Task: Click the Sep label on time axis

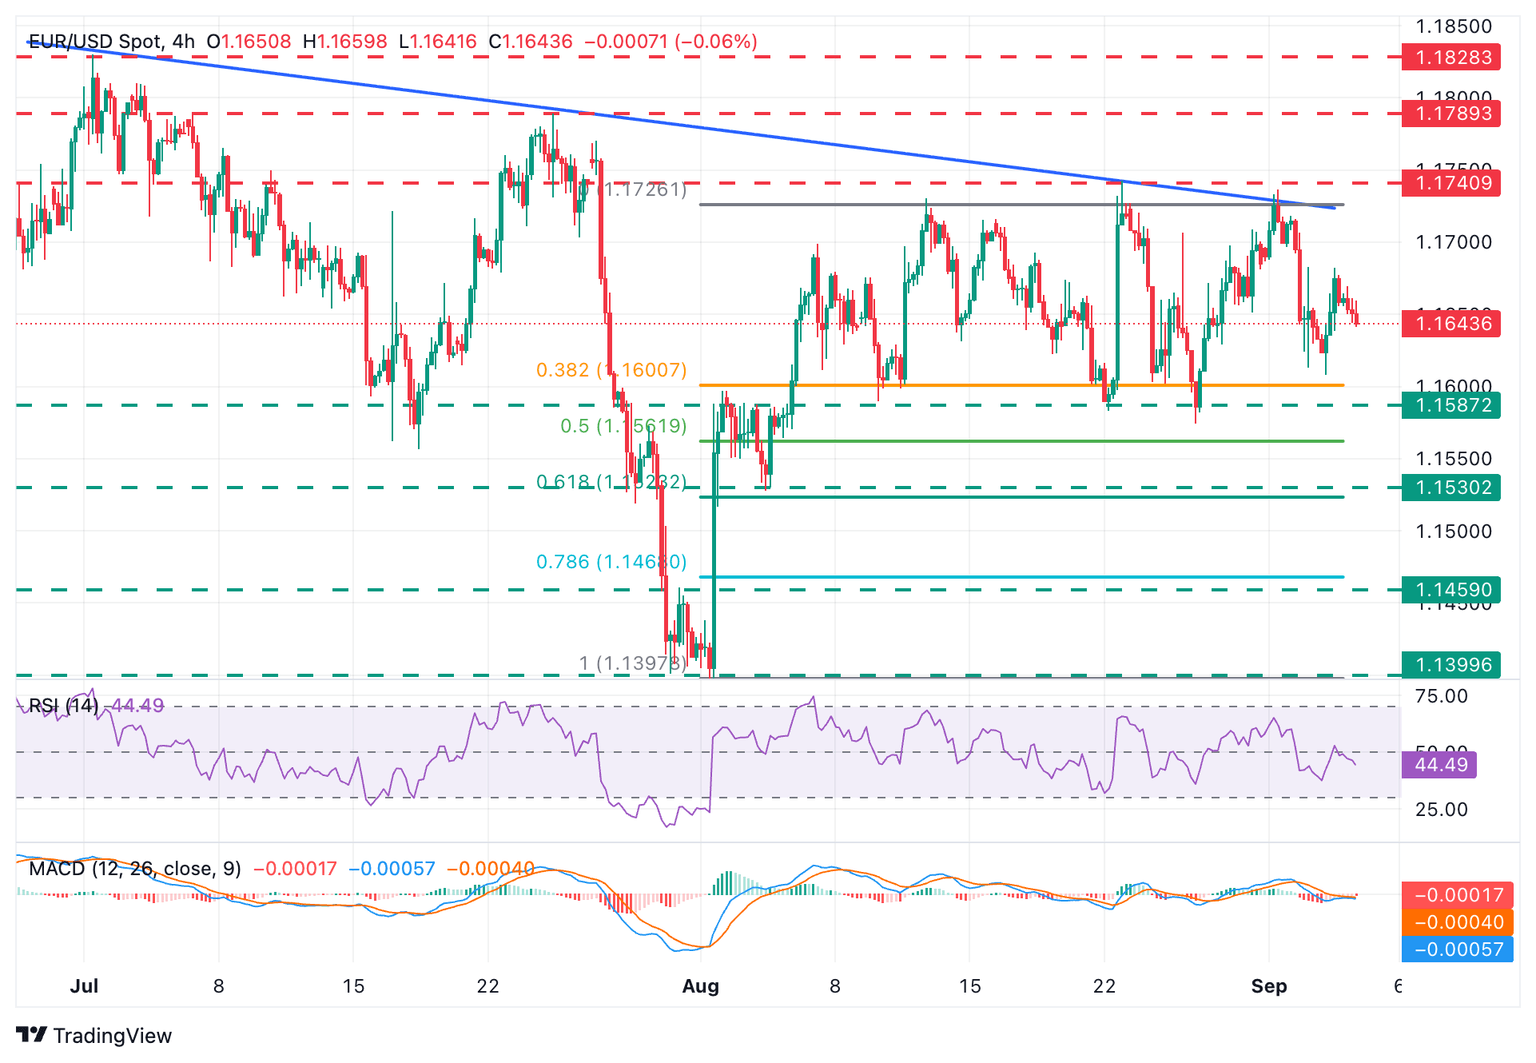Action: [1269, 986]
